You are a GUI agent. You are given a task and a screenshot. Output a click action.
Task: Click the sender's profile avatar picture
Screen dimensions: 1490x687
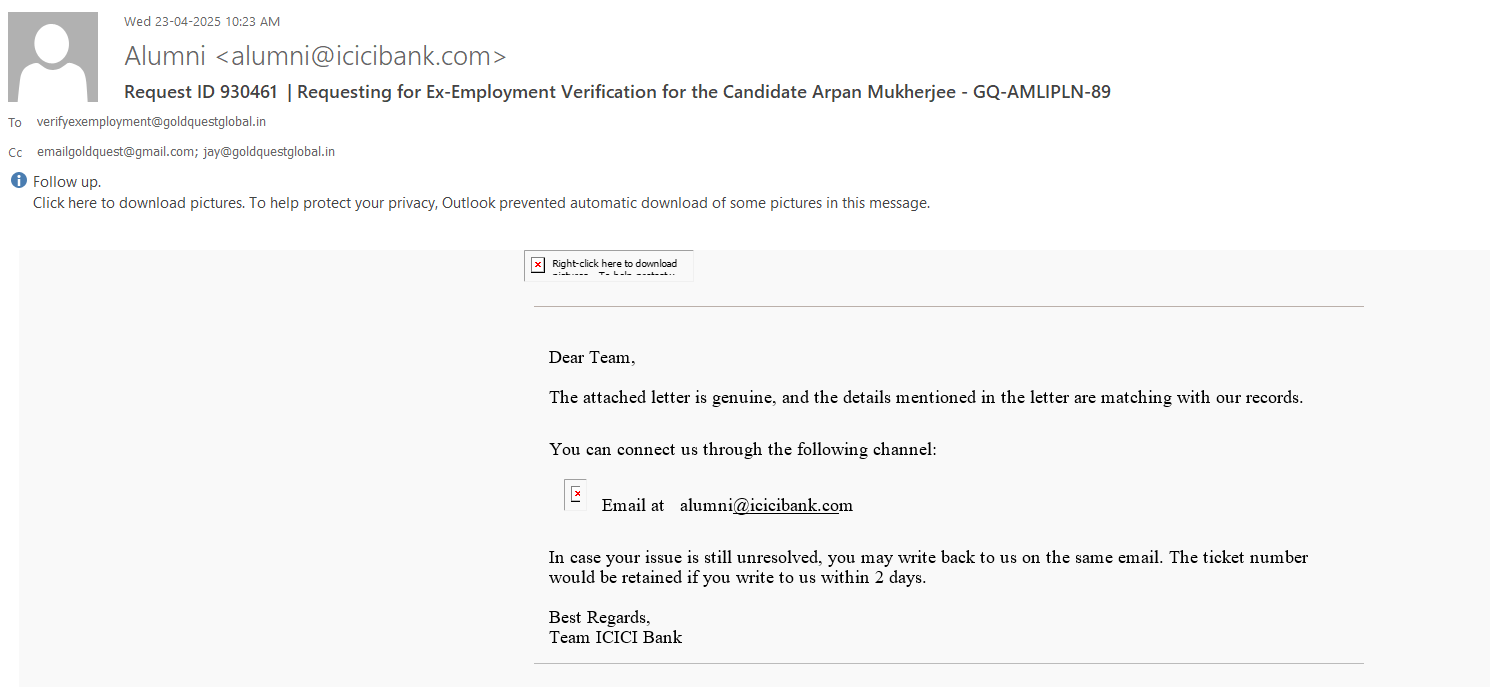coord(53,57)
